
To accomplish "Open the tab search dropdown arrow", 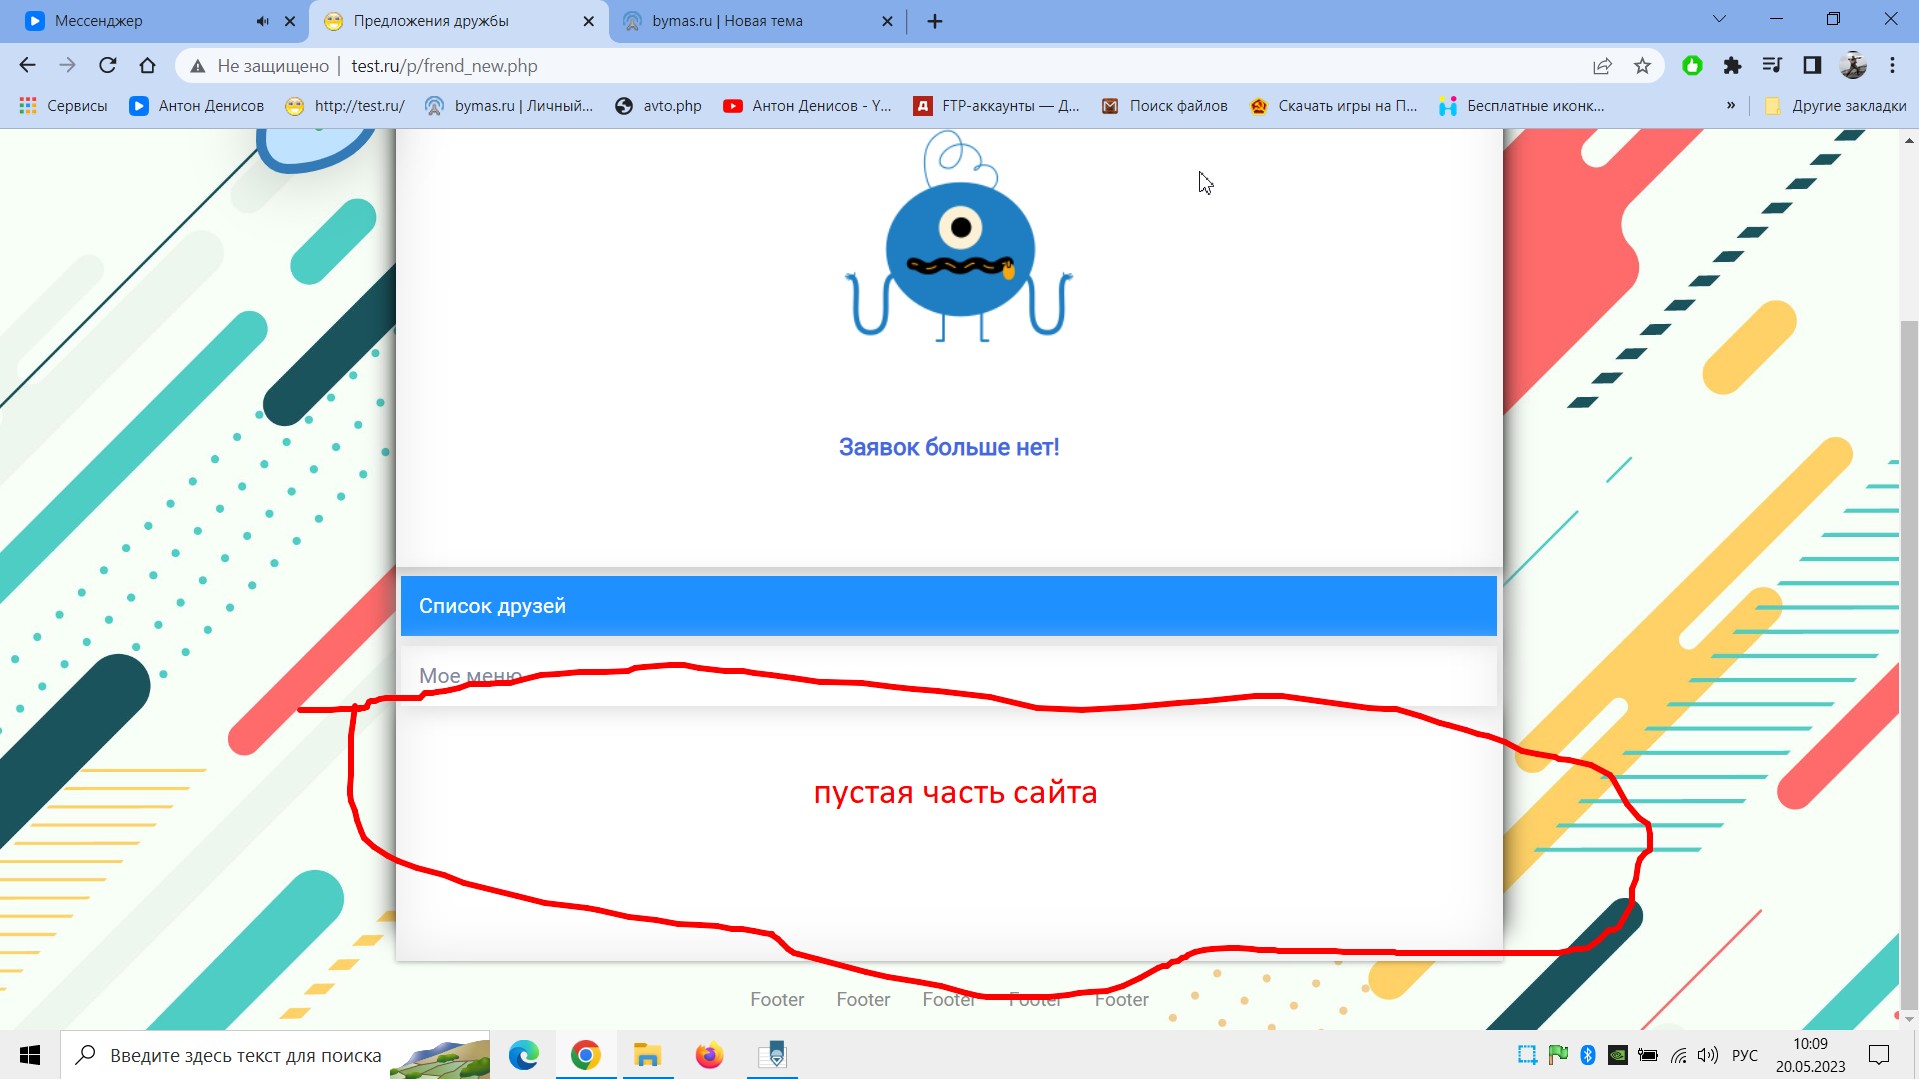I will [x=1719, y=19].
